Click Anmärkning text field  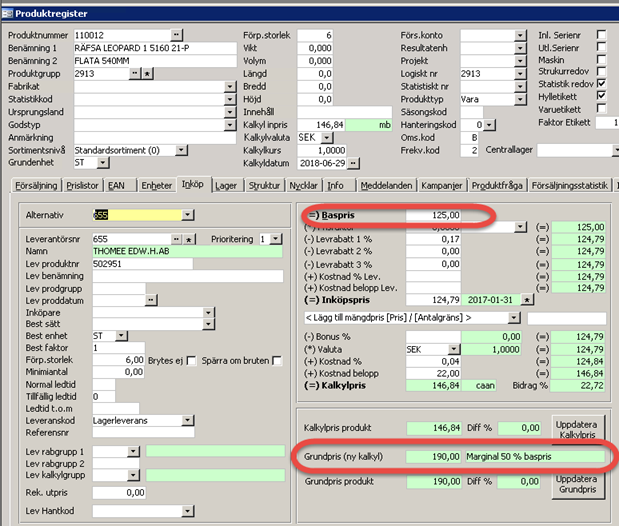155,137
